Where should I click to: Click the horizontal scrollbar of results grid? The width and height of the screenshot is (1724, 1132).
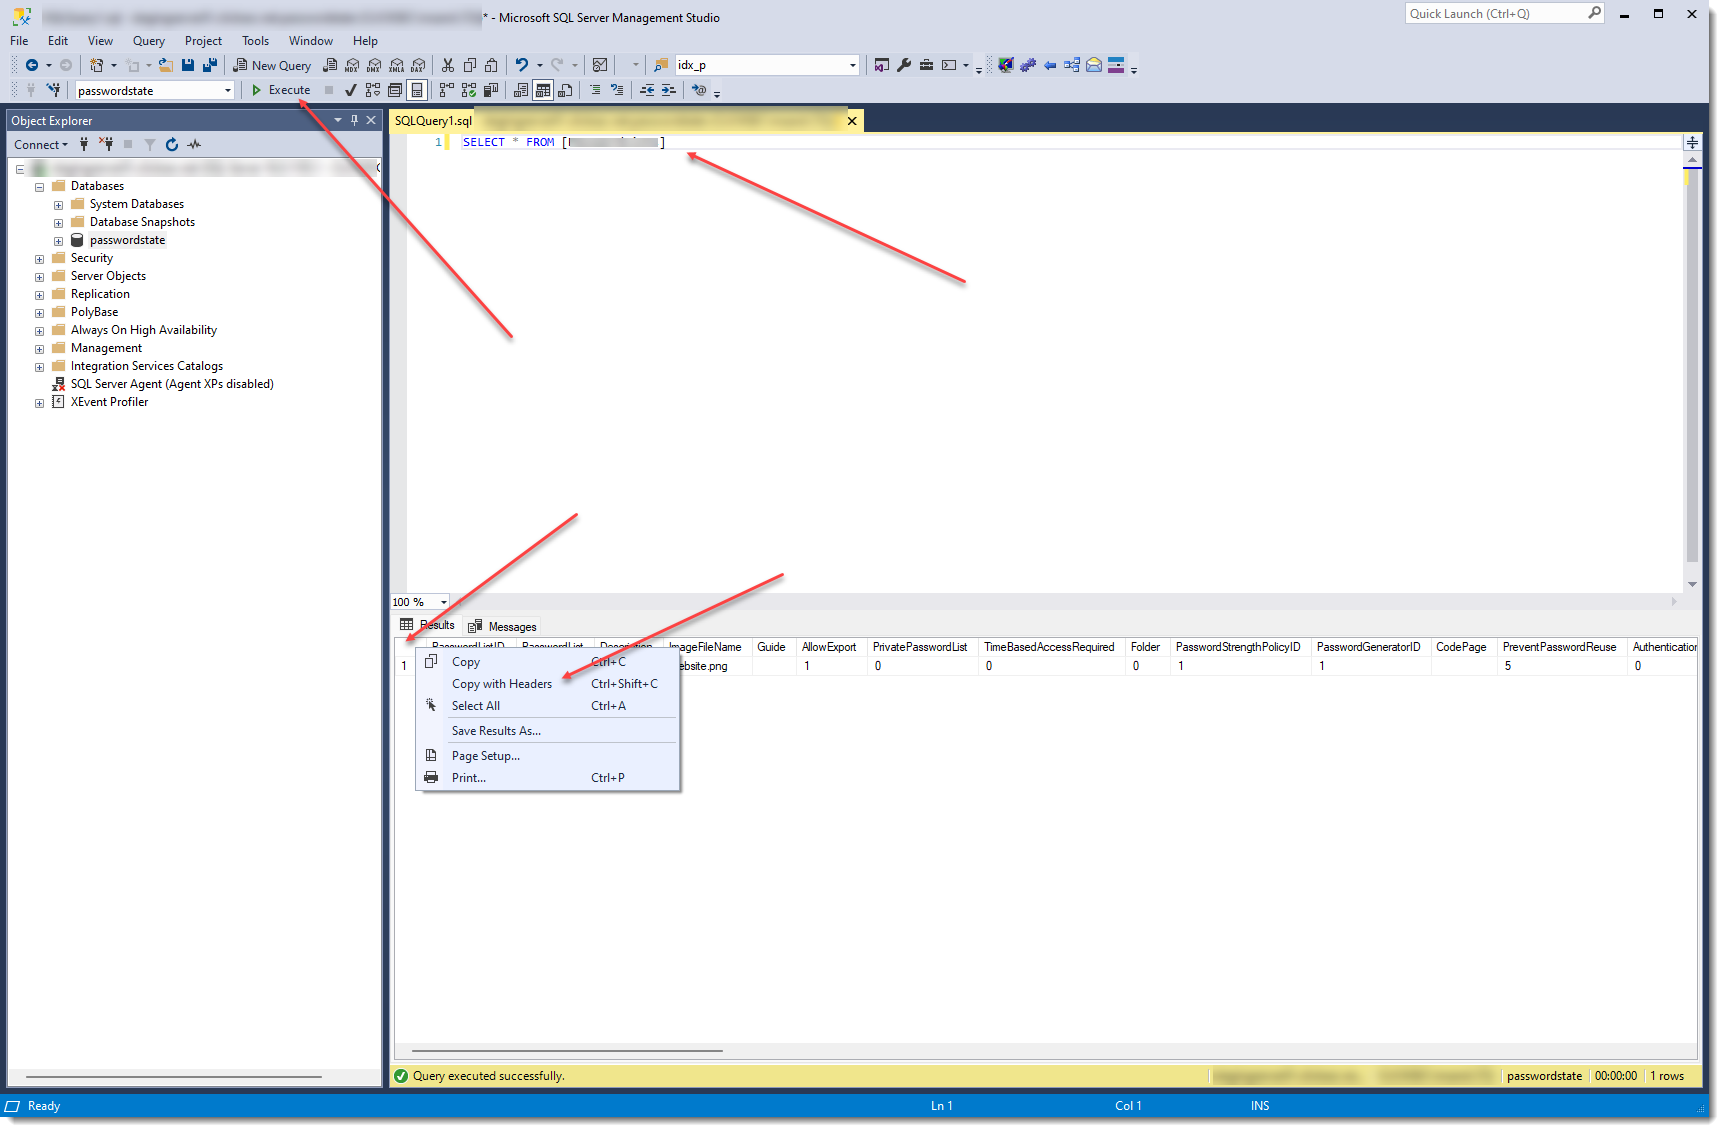(567, 1051)
